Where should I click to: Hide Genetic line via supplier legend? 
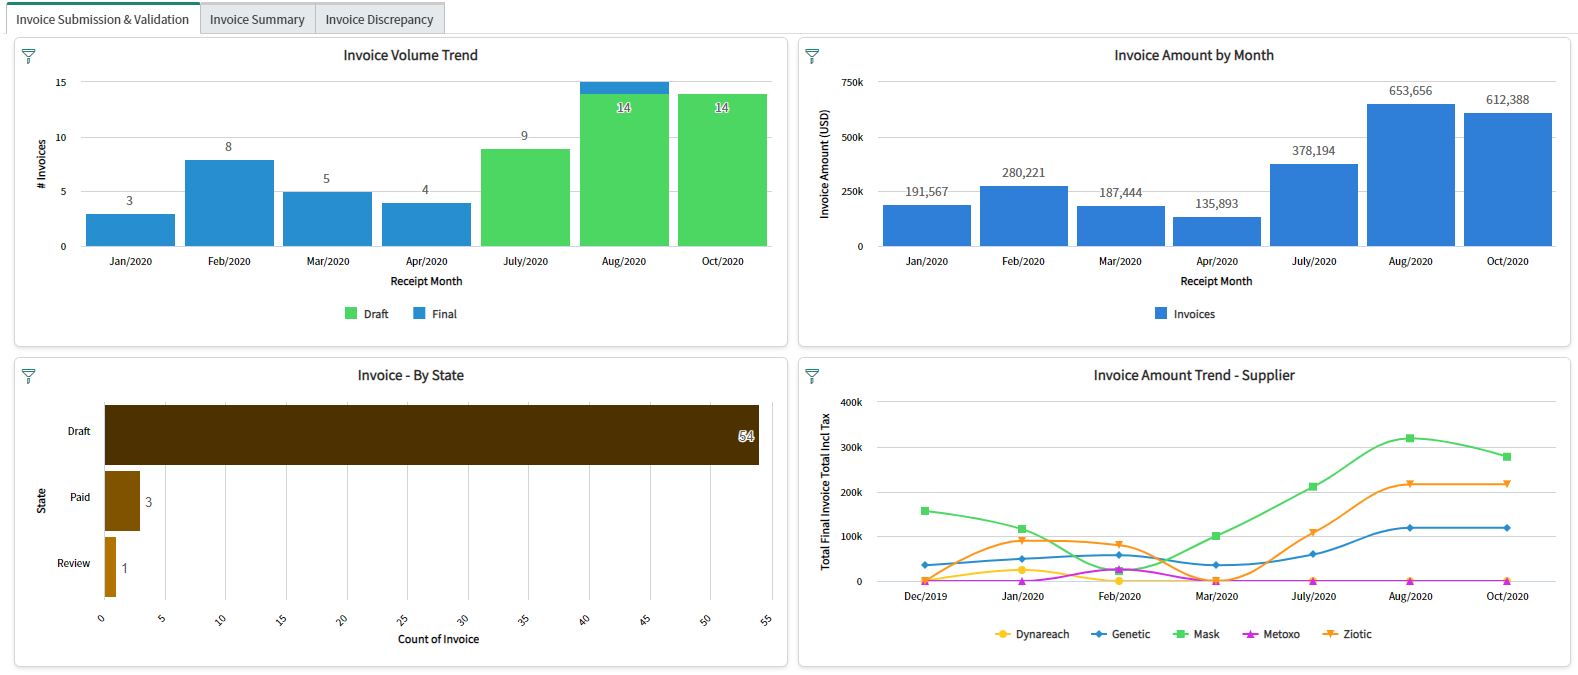coord(1121,635)
